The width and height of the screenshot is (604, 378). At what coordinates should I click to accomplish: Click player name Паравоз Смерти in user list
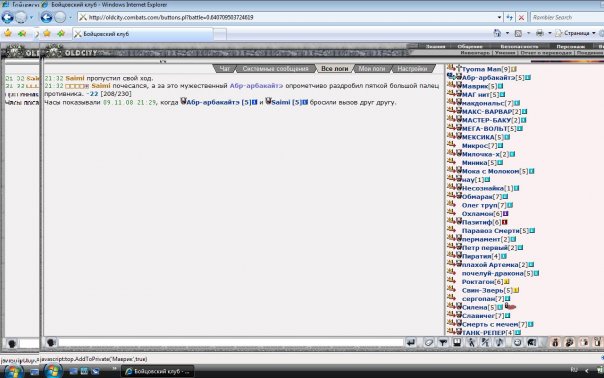tap(490, 231)
